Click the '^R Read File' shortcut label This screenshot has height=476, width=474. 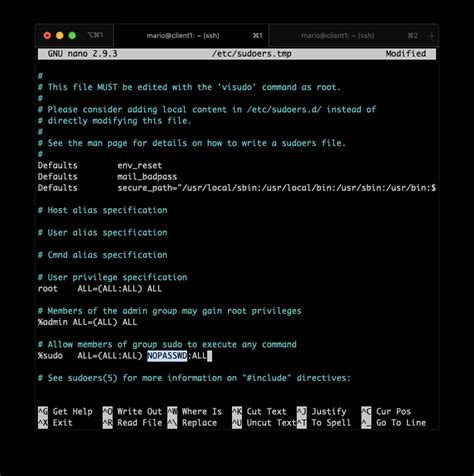click(x=132, y=423)
